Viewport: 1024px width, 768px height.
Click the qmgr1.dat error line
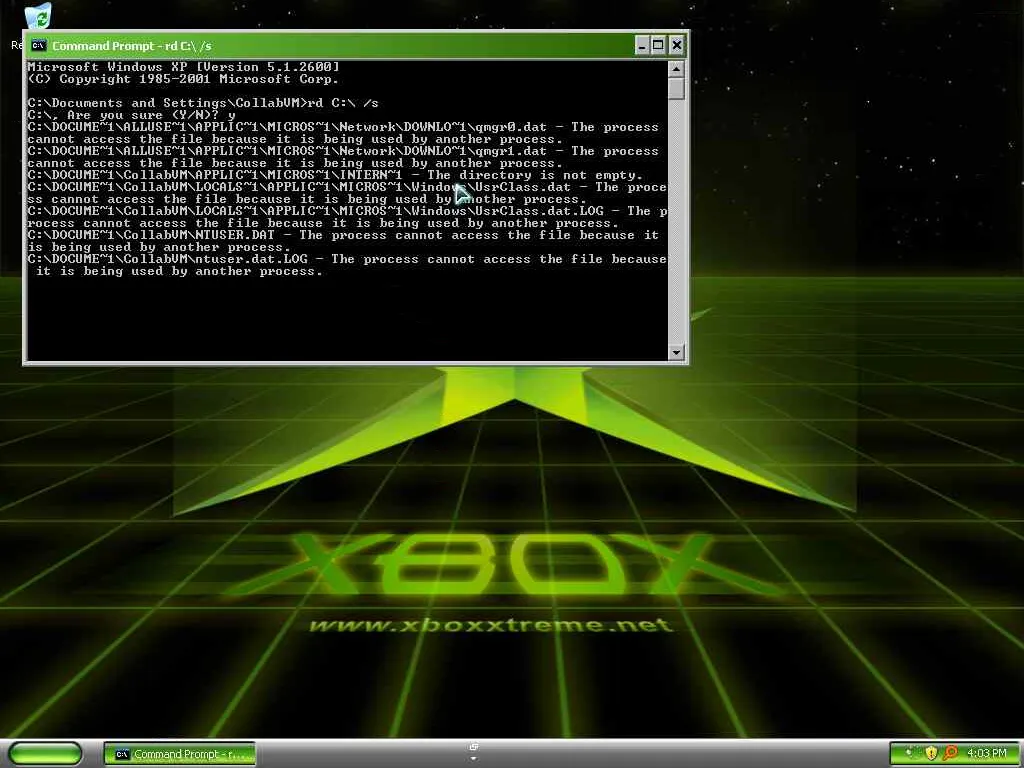pyautogui.click(x=344, y=157)
